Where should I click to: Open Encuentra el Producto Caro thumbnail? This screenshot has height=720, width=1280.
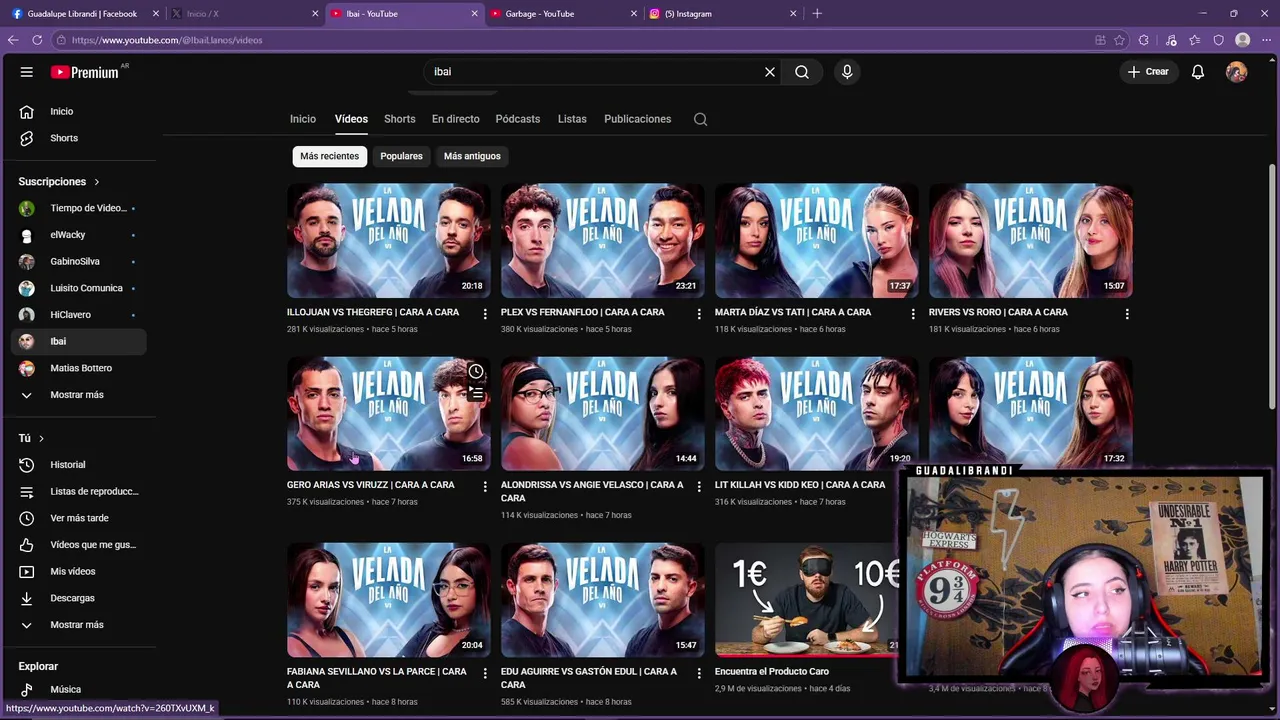coord(808,599)
